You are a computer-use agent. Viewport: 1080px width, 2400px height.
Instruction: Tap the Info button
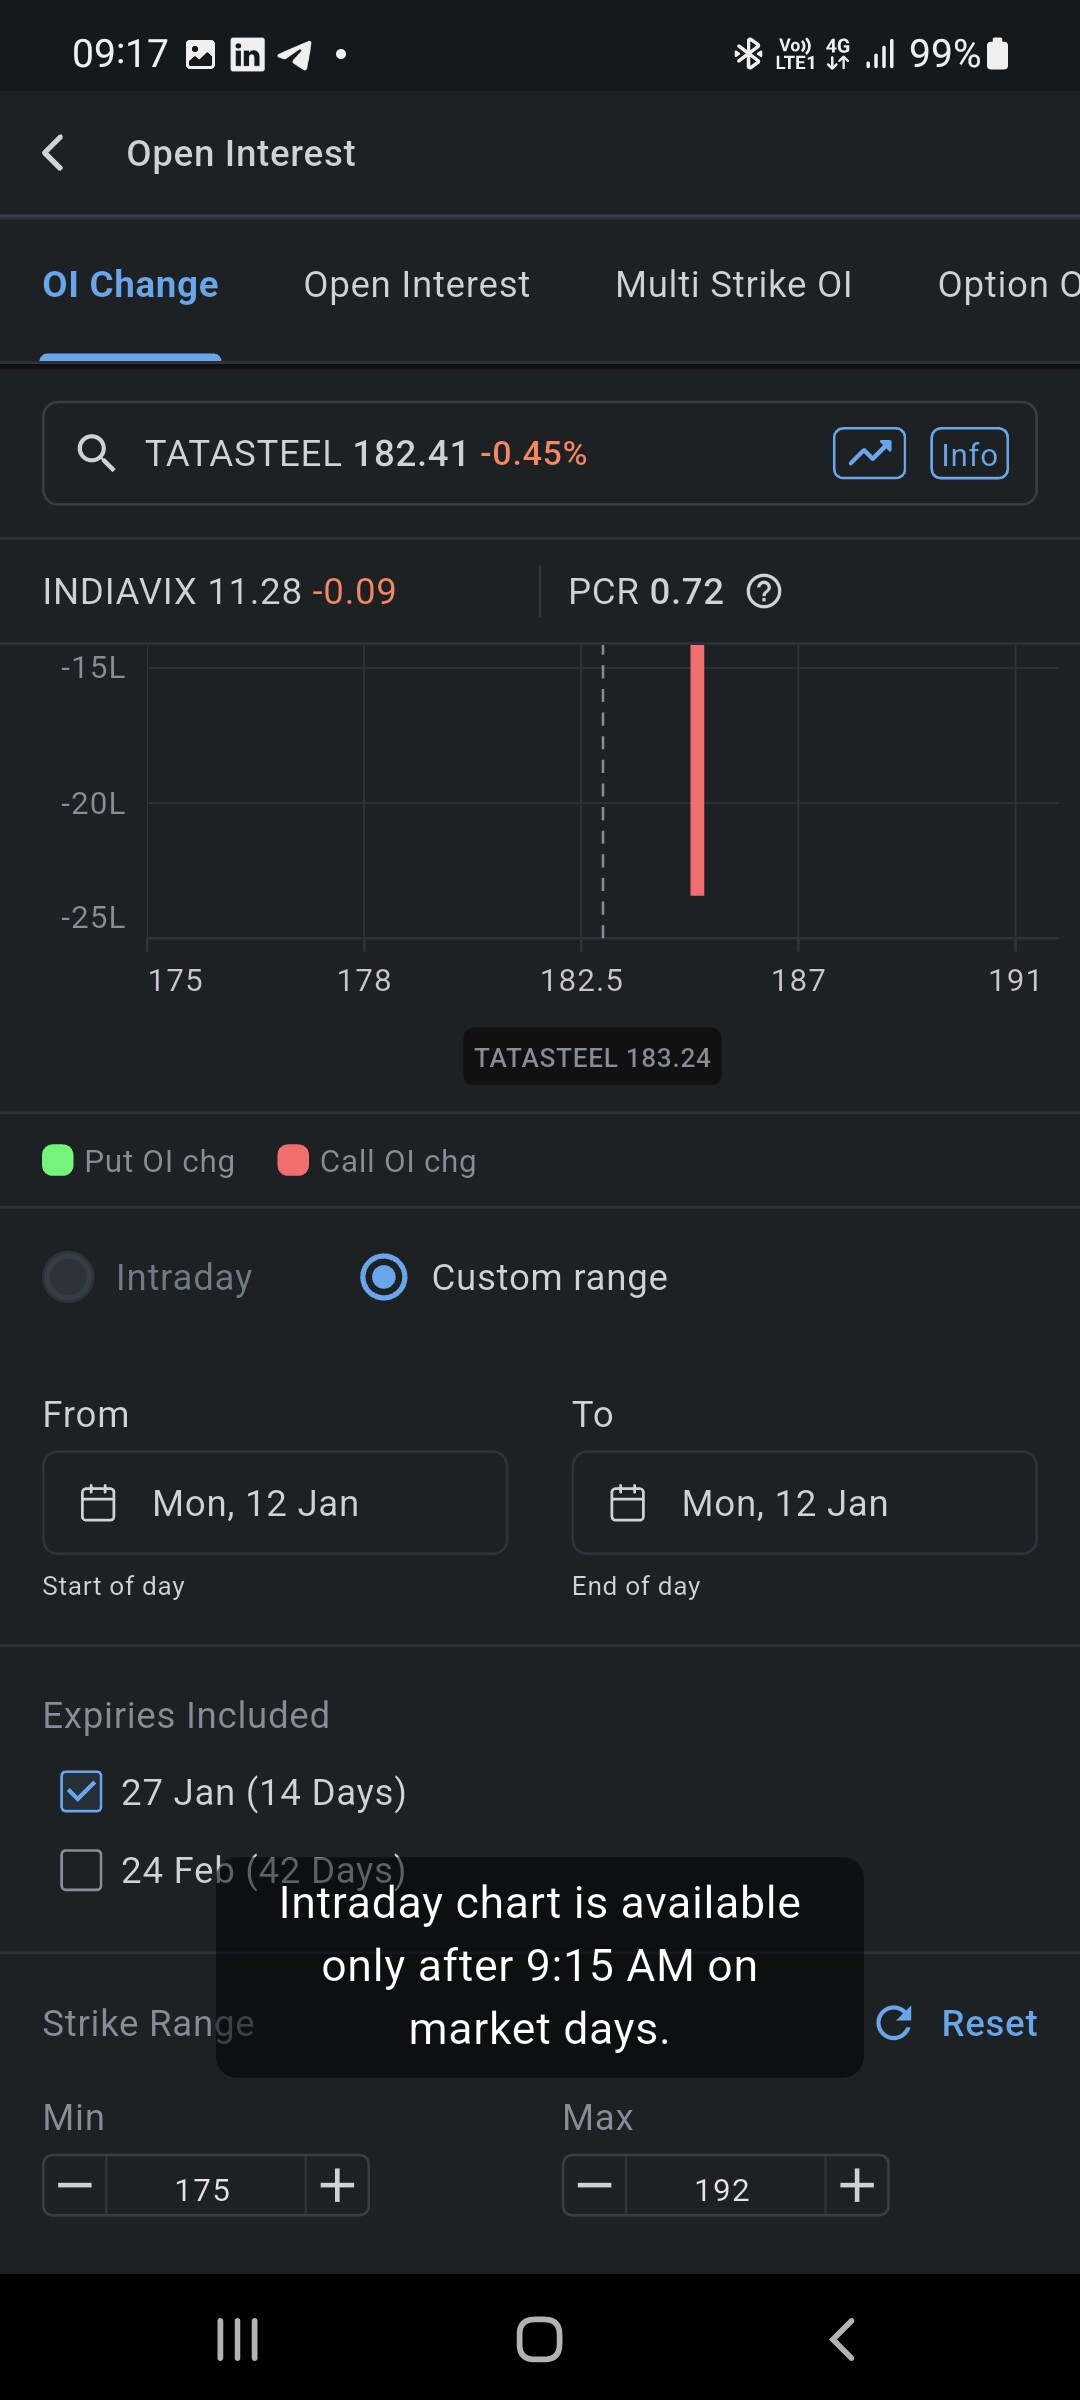coord(969,454)
